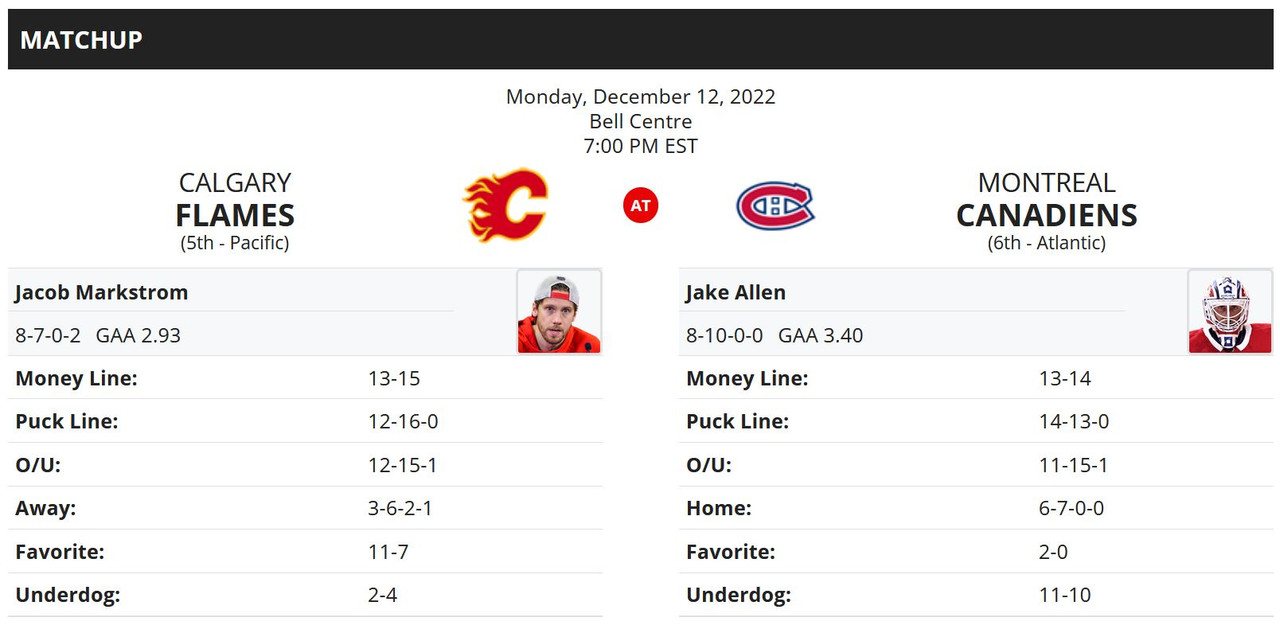Click the Calgary Flames logo
Viewport: 1280px width, 626px height.
(505, 205)
